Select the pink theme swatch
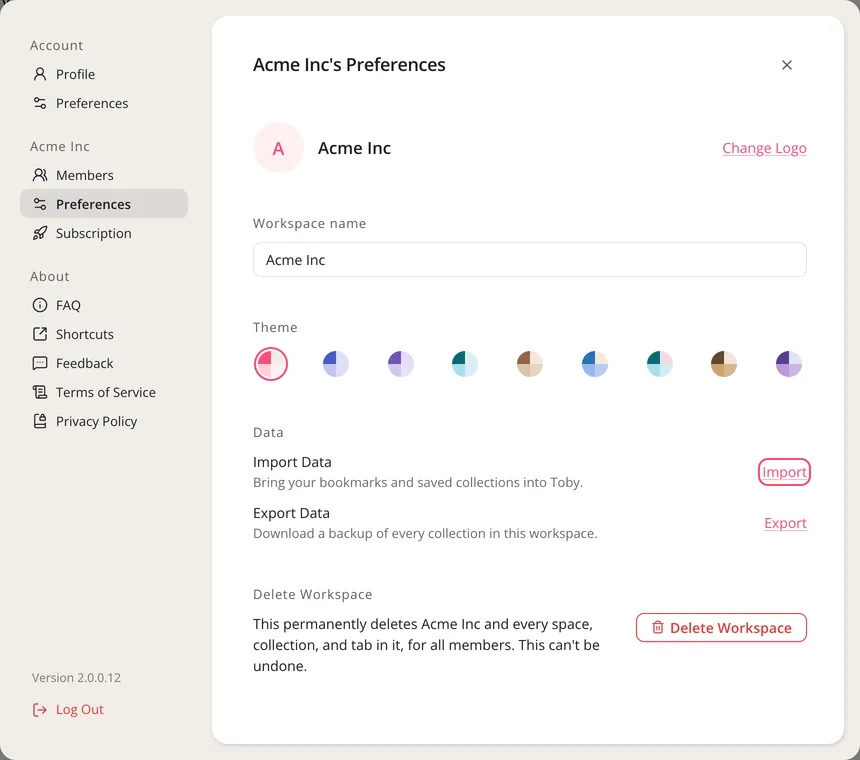Viewport: 860px width, 760px height. pos(271,364)
